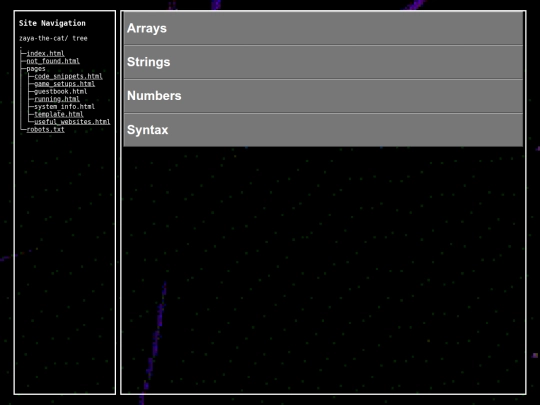Expand the Syntax accordion section
This screenshot has height=405, width=540.
[x=323, y=130]
